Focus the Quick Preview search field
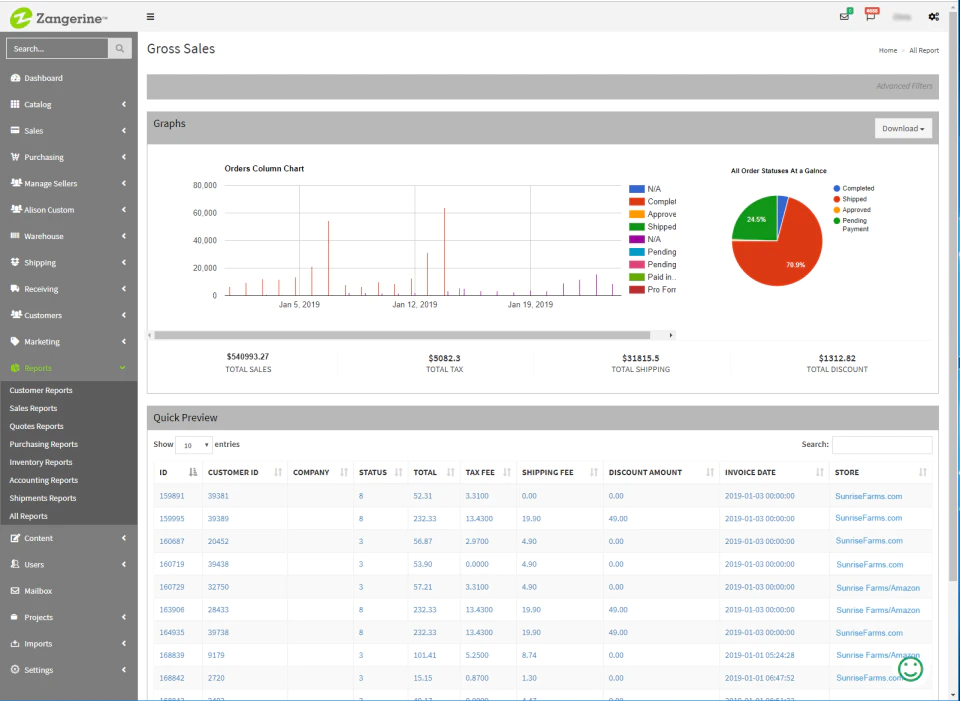The width and height of the screenshot is (960, 701). 882,445
